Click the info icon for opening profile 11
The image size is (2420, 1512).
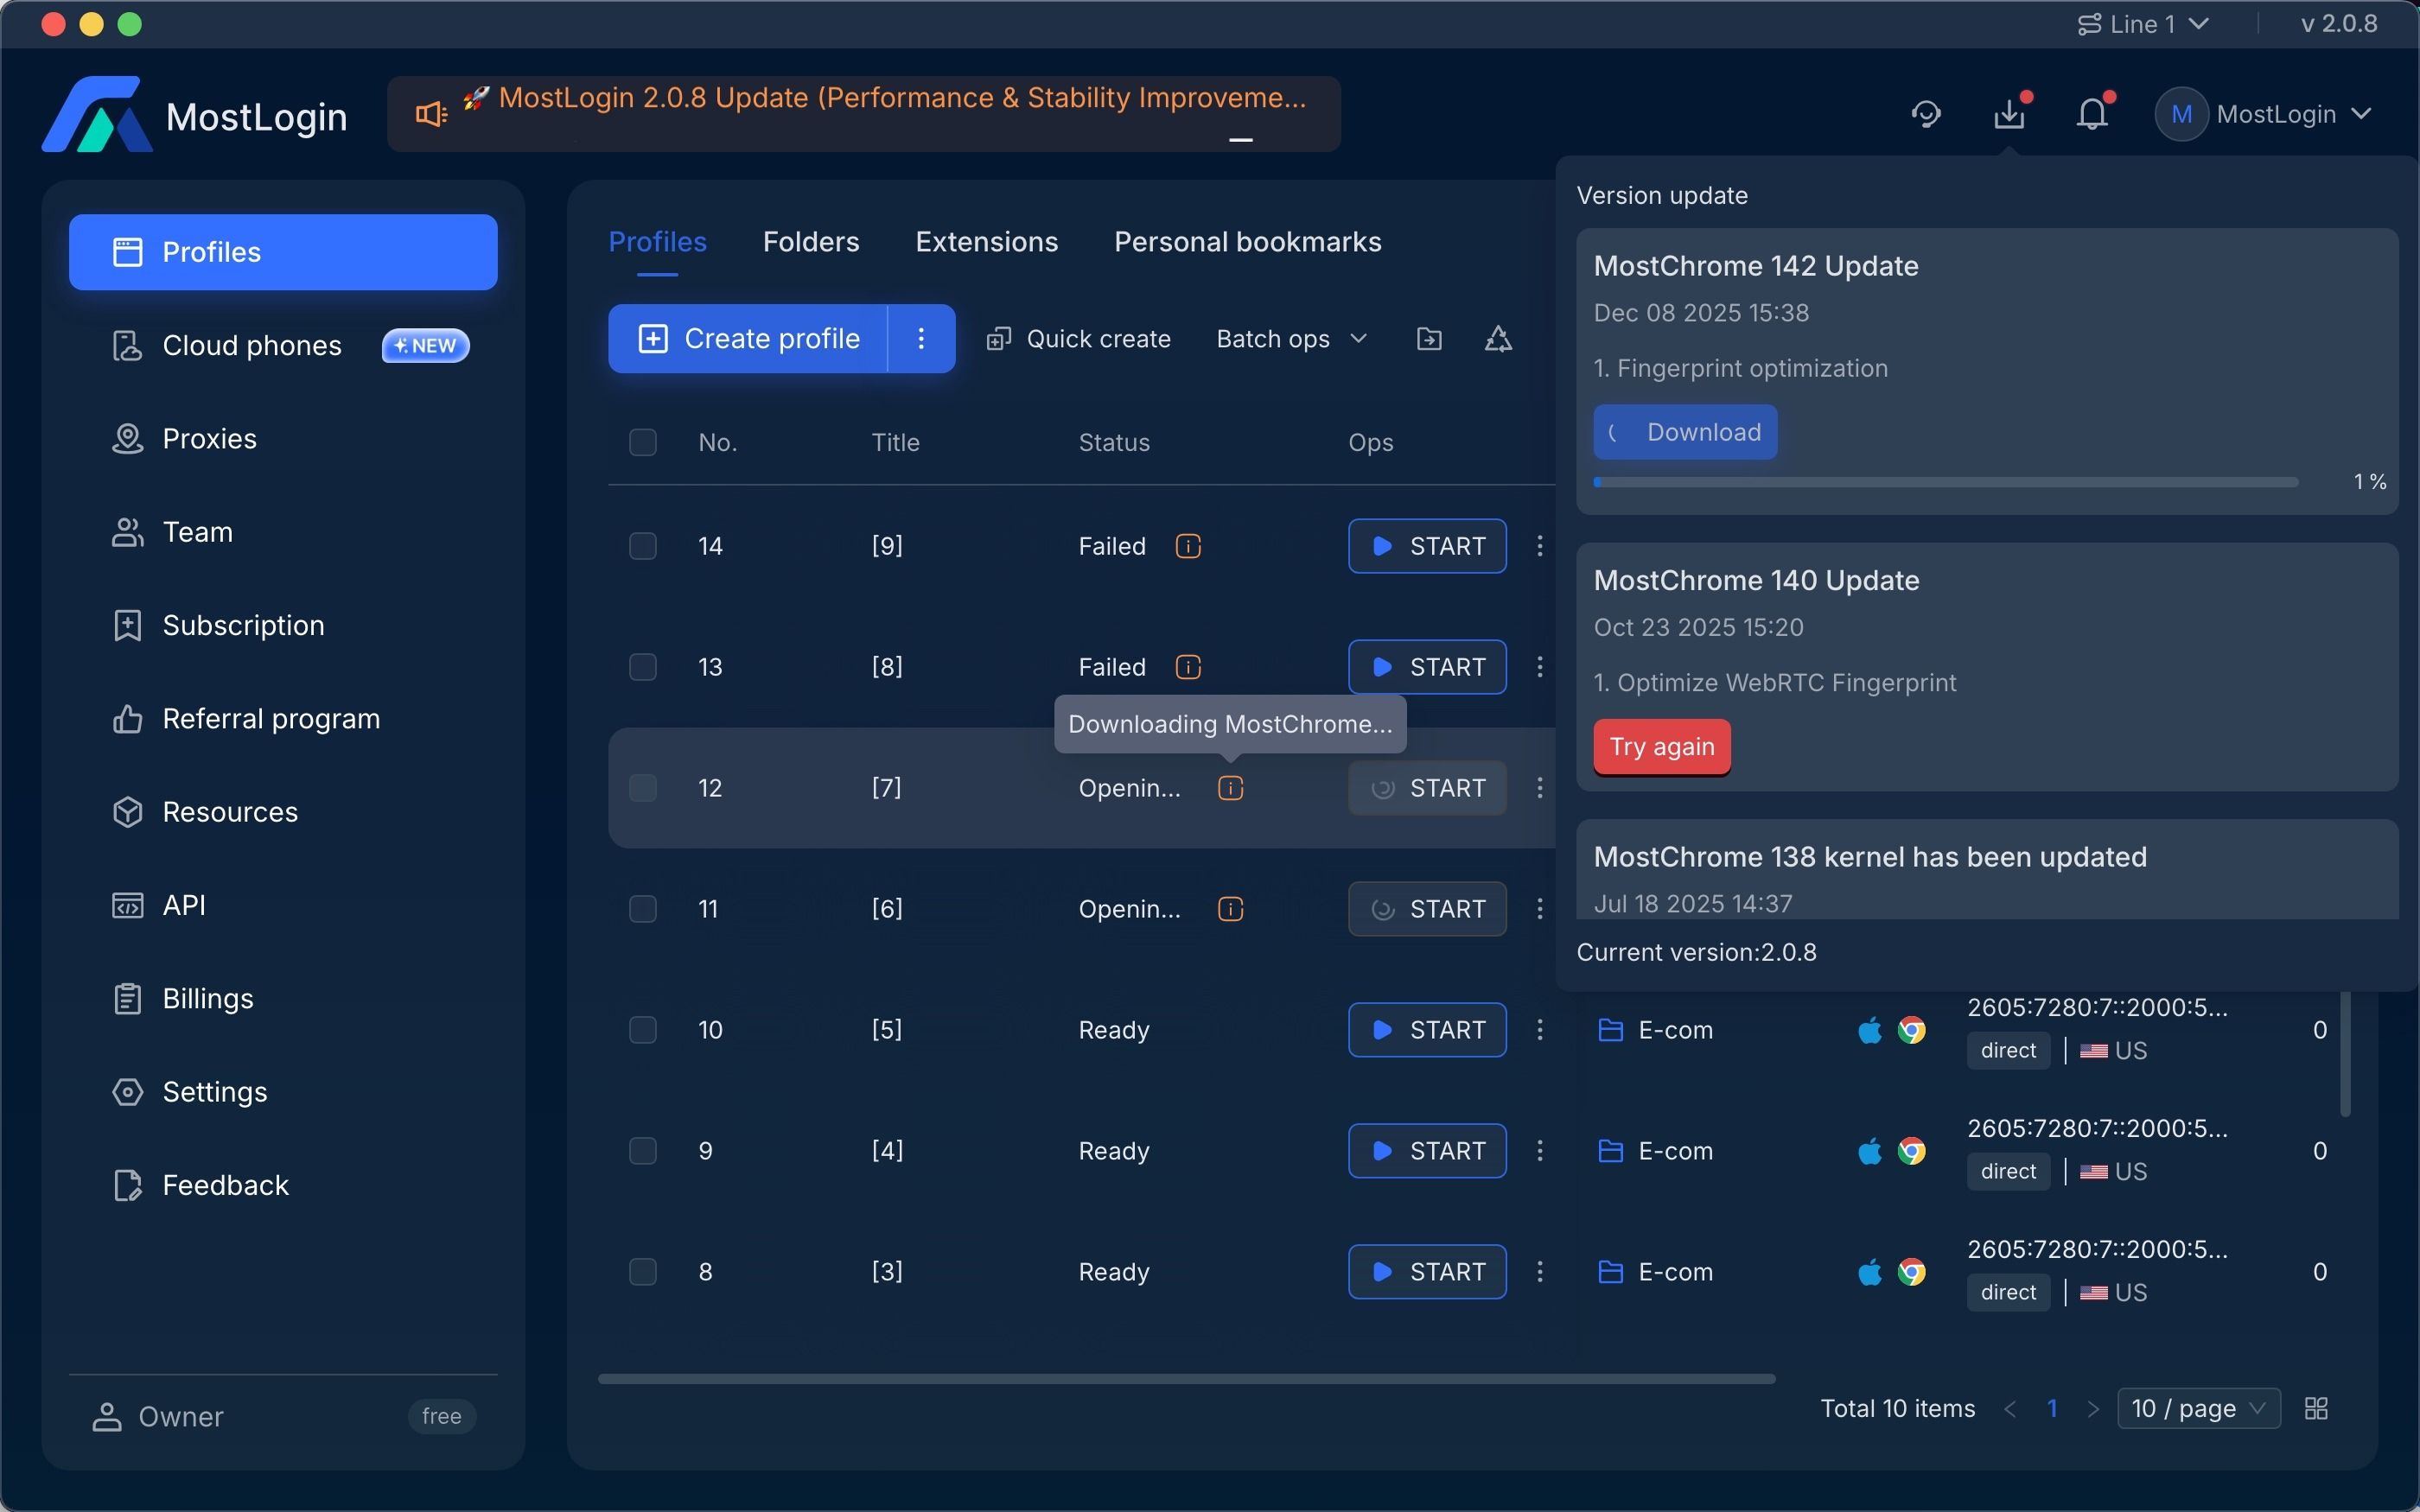point(1230,909)
